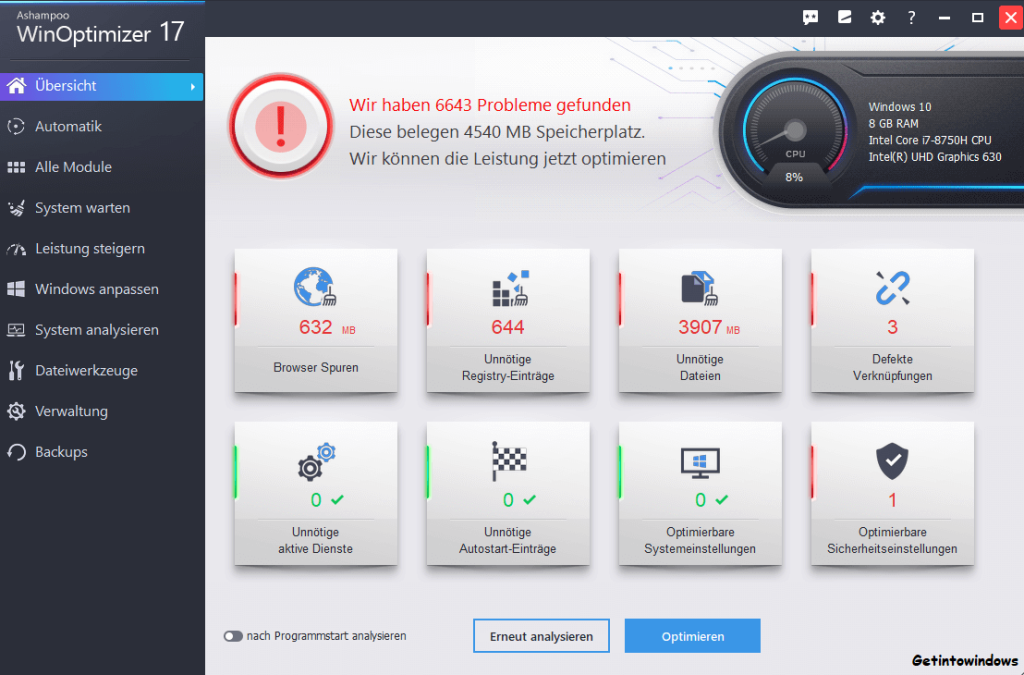Click the Leistung steigern speedometer icon
This screenshot has width=1024, height=675.
tap(16, 249)
